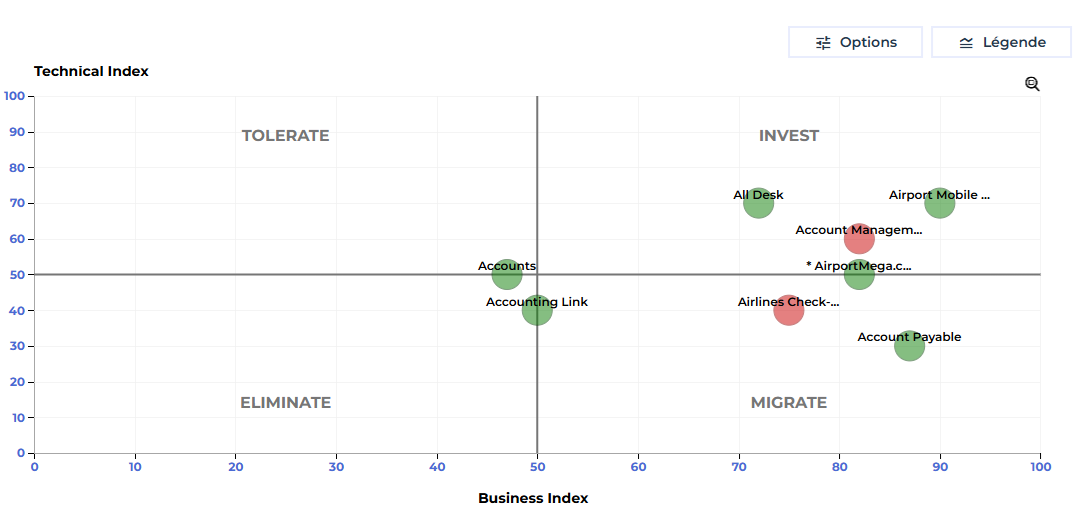Click the Business Index axis title

[533, 498]
